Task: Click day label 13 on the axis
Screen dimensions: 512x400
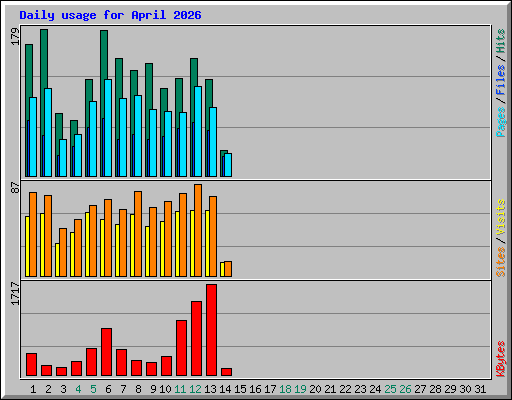Action: pyautogui.click(x=210, y=389)
